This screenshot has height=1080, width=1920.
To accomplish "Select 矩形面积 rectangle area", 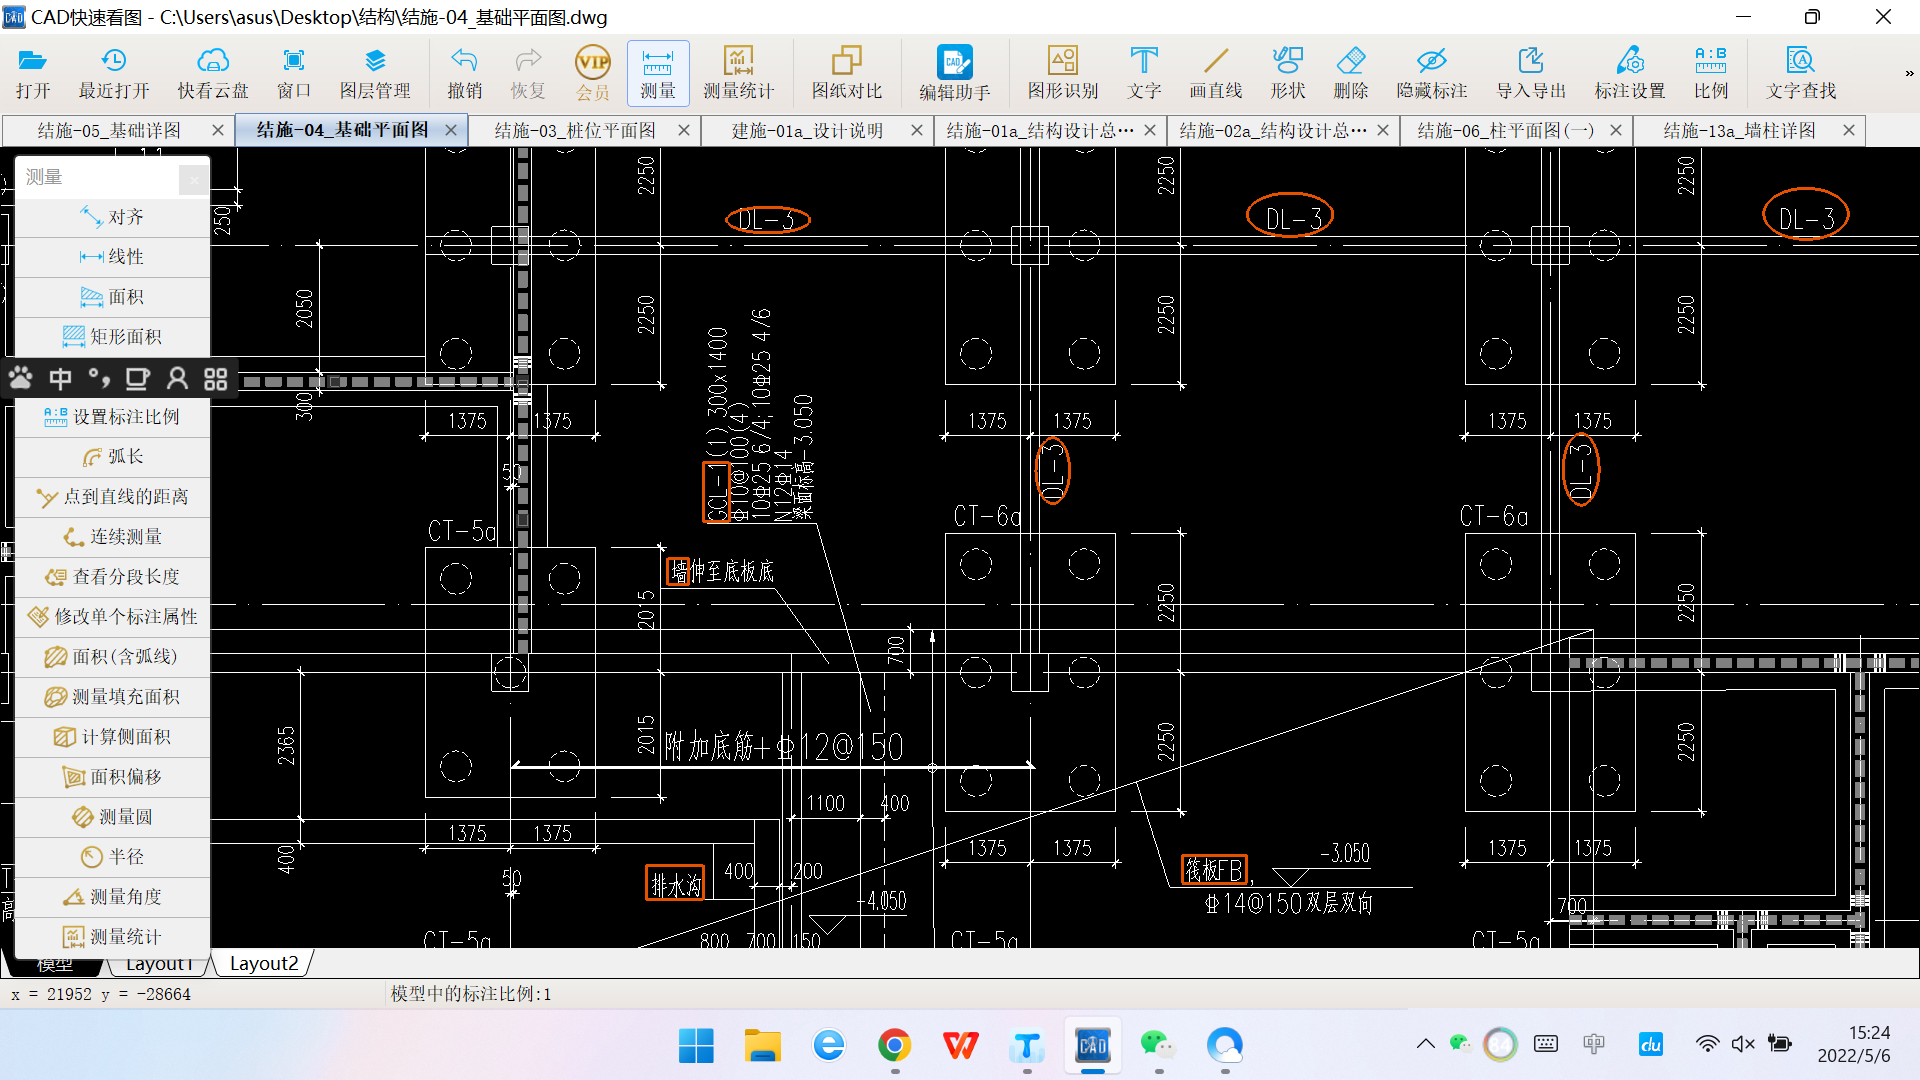I will (x=112, y=337).
